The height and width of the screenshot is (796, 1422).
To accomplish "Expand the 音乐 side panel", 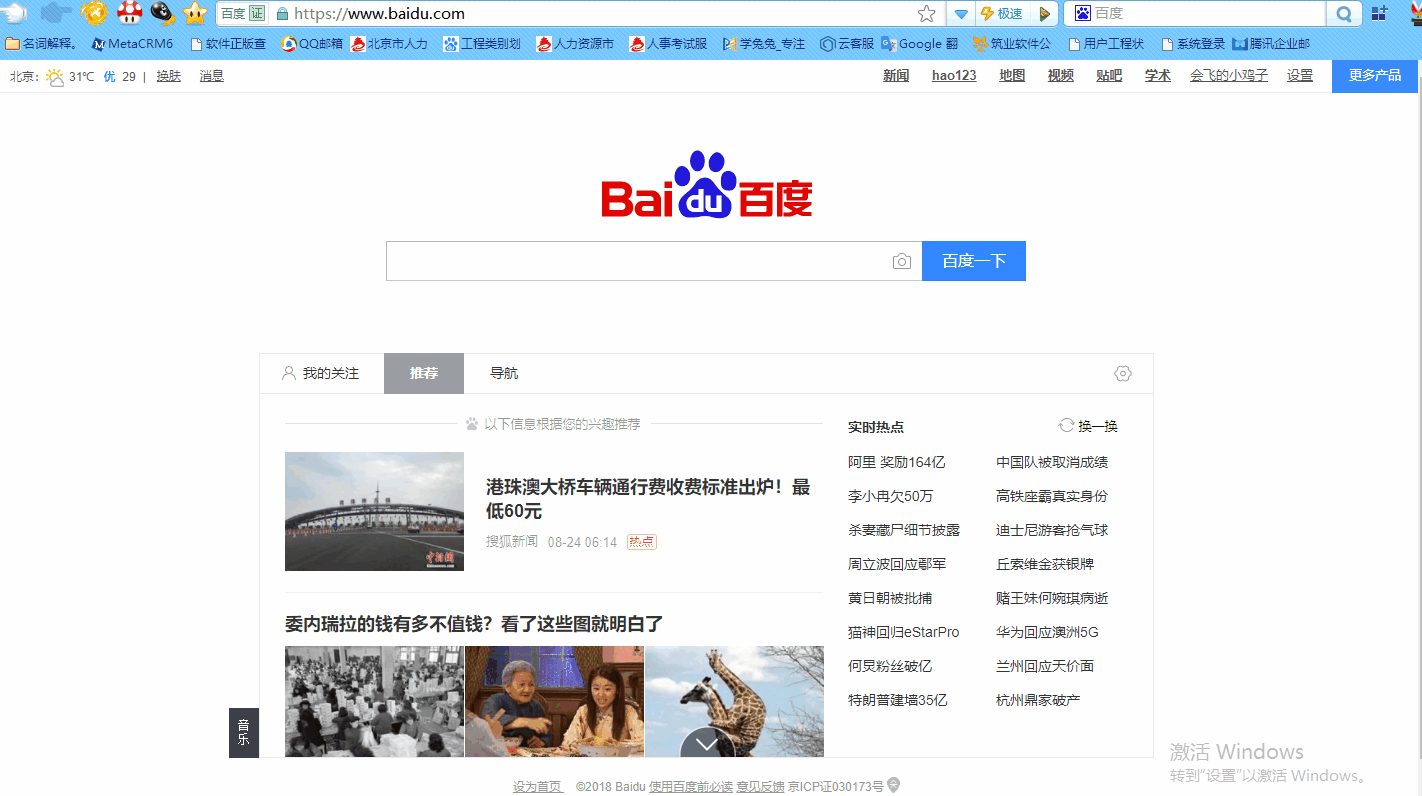I will 243,732.
